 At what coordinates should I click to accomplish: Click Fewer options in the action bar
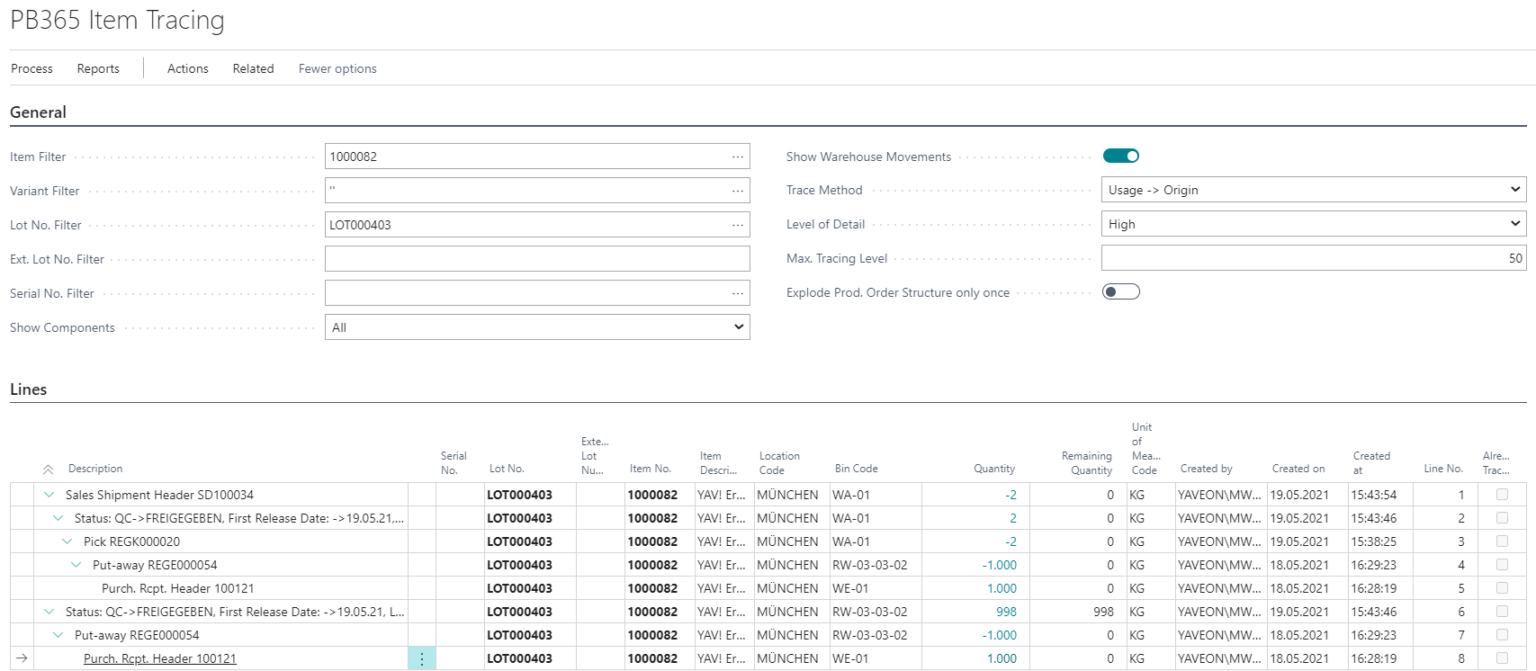click(x=340, y=69)
